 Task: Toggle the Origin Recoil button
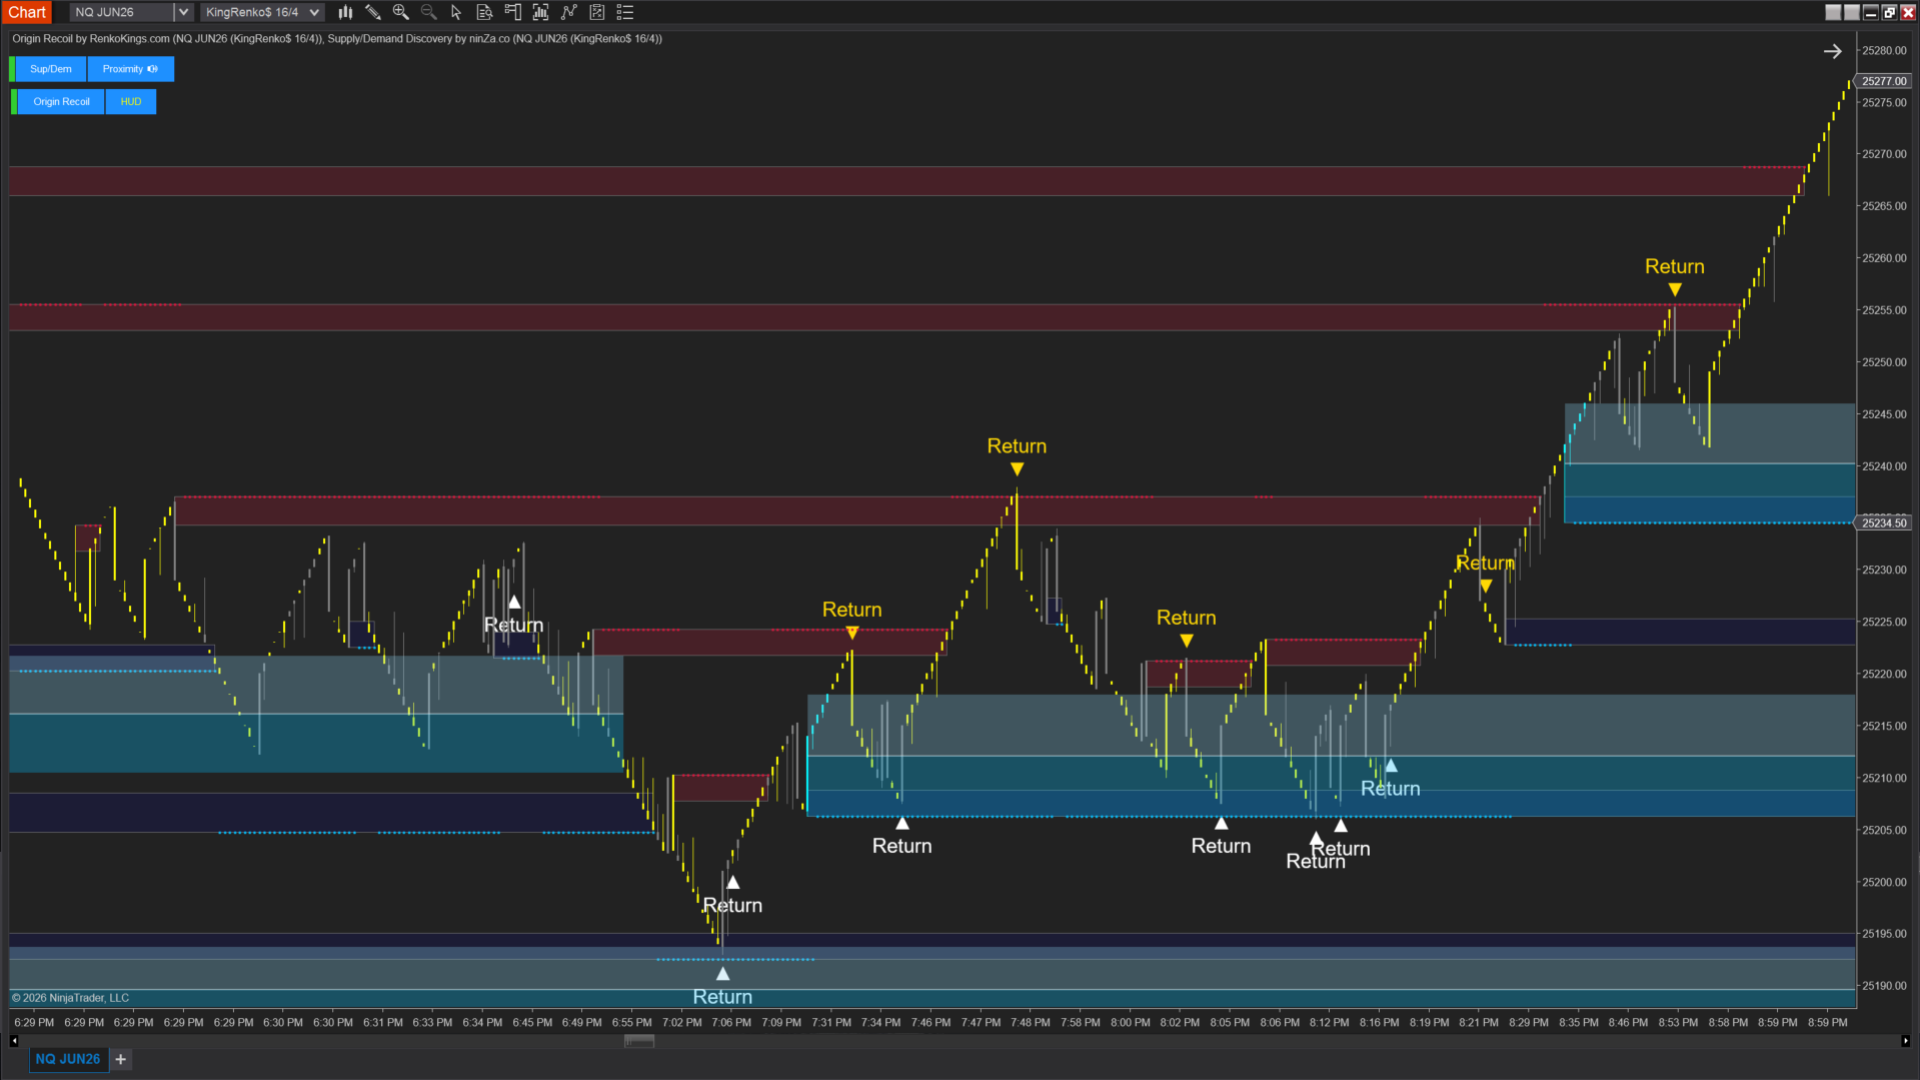coord(61,102)
